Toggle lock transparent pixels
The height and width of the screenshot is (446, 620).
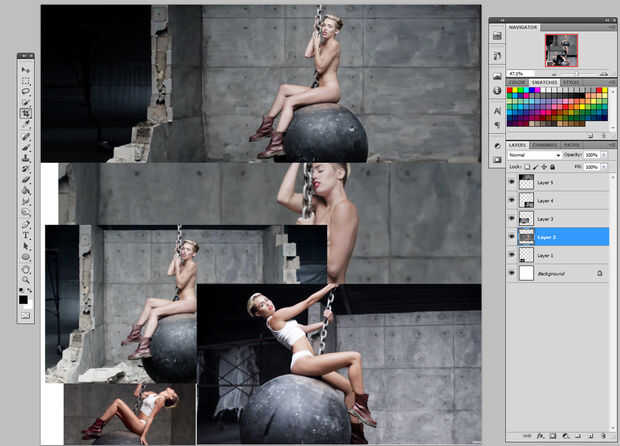coord(527,167)
